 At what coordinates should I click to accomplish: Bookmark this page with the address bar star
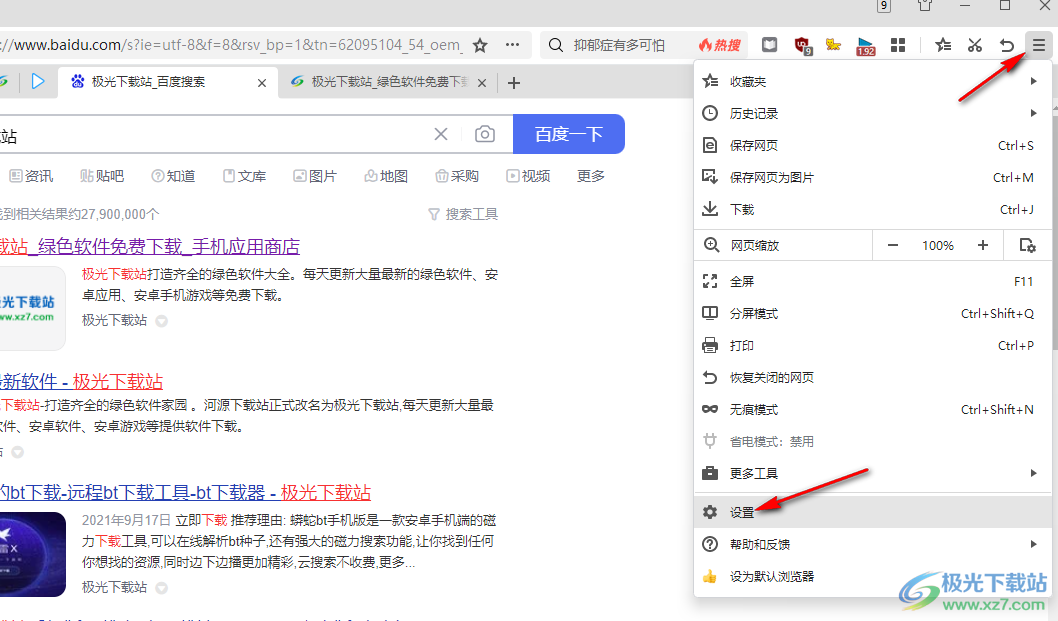[480, 45]
